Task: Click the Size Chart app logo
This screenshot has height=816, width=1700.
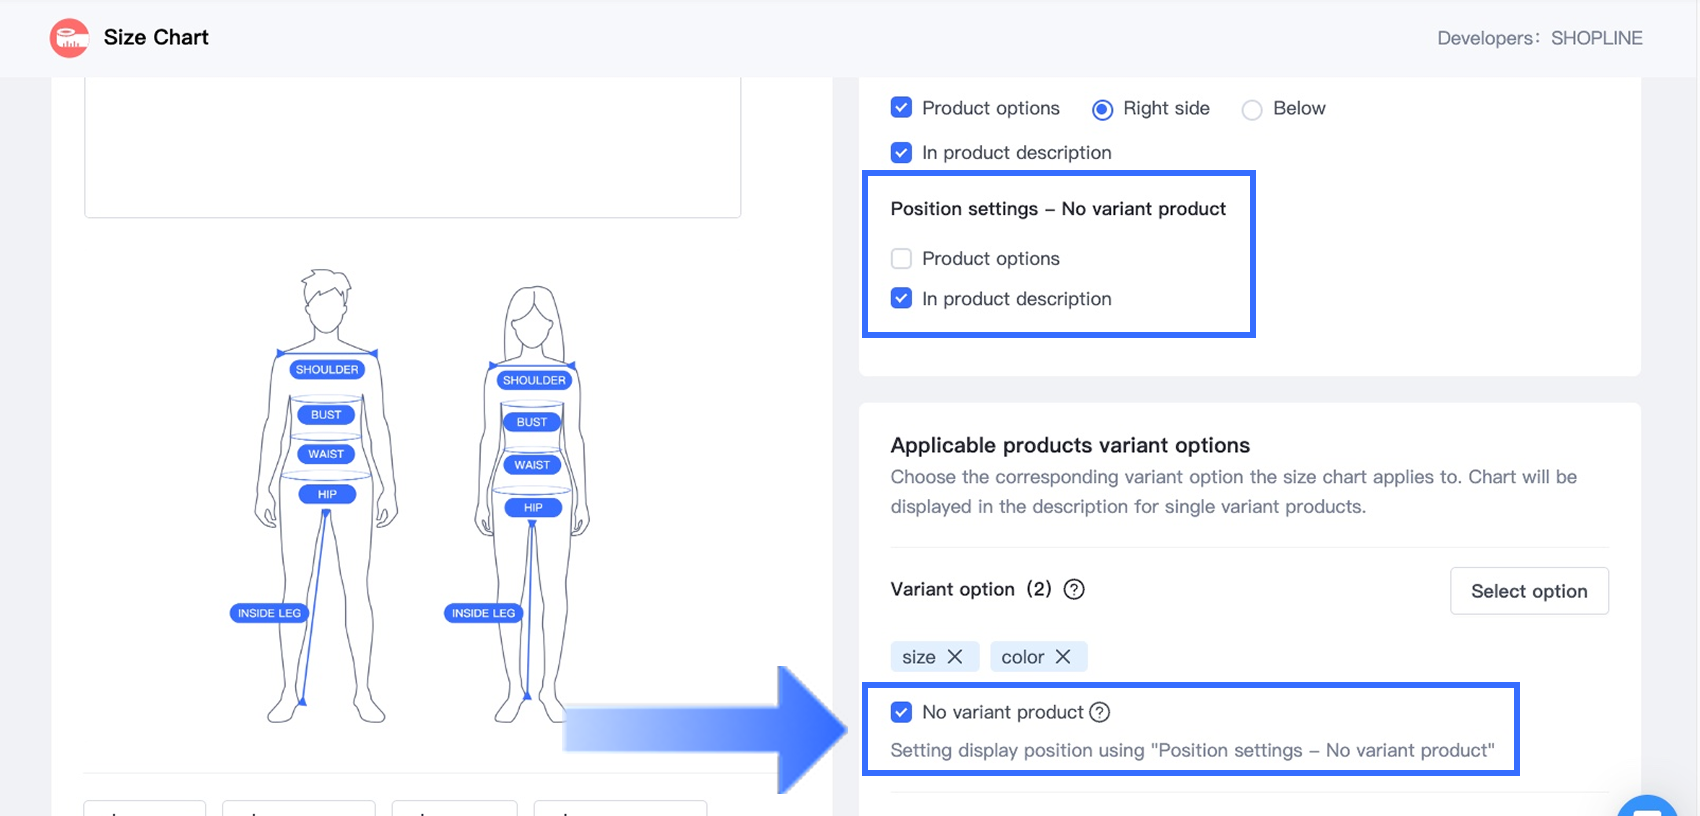Action: point(69,38)
